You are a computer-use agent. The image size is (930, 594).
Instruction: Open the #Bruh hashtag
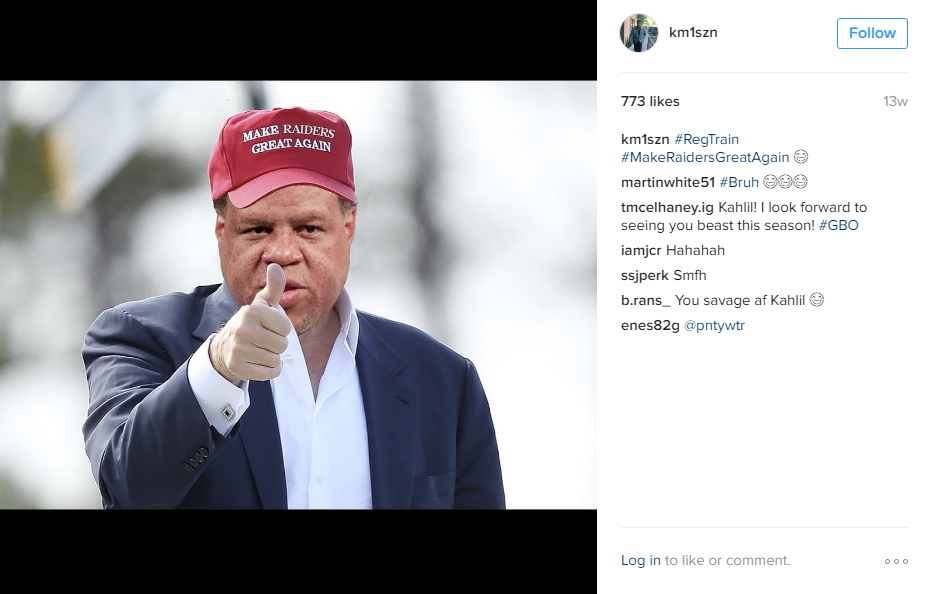[739, 182]
